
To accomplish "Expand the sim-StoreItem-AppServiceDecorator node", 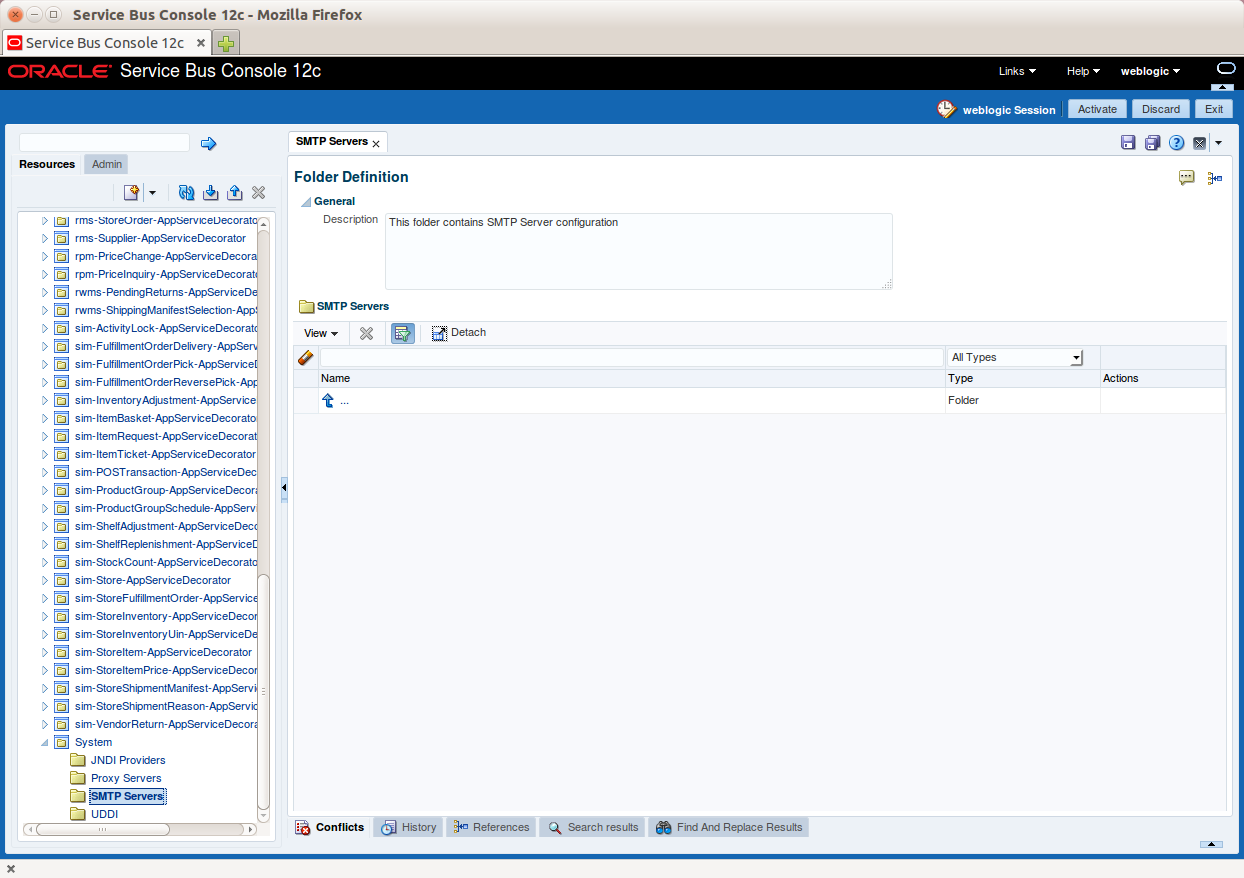I will 44,653.
